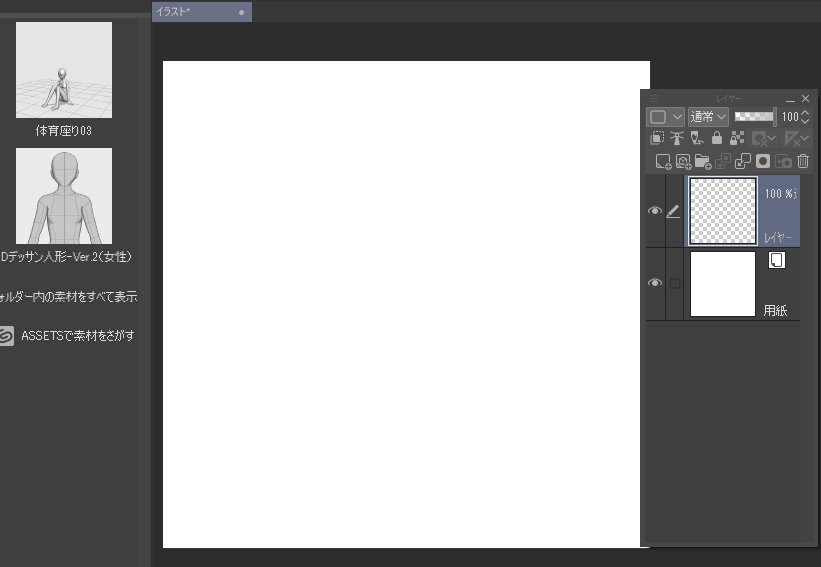Select the 体育座り03 pose thumbnail
The height and width of the screenshot is (567, 821).
64,70
